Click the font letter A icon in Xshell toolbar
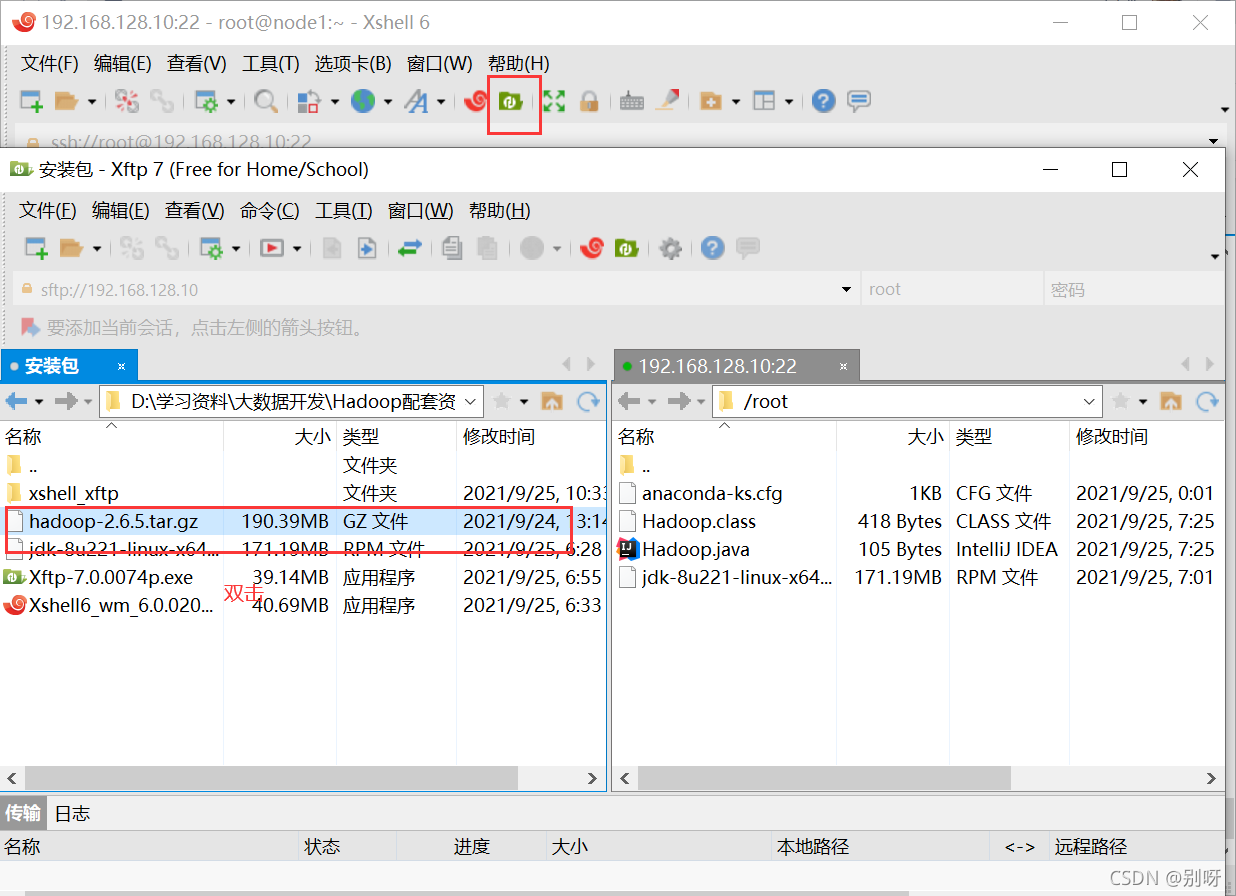Screen dimensions: 1236x896 click(415, 101)
